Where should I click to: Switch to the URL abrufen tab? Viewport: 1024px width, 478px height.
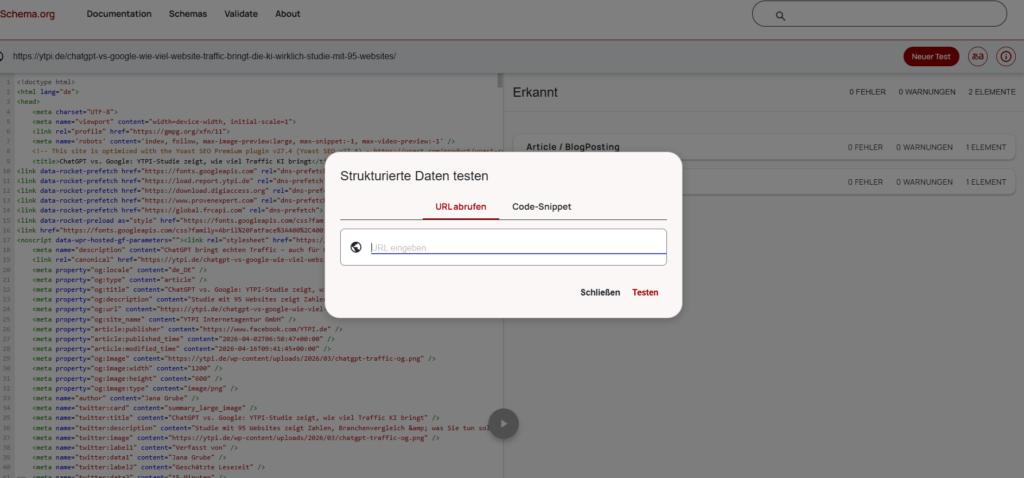[461, 206]
